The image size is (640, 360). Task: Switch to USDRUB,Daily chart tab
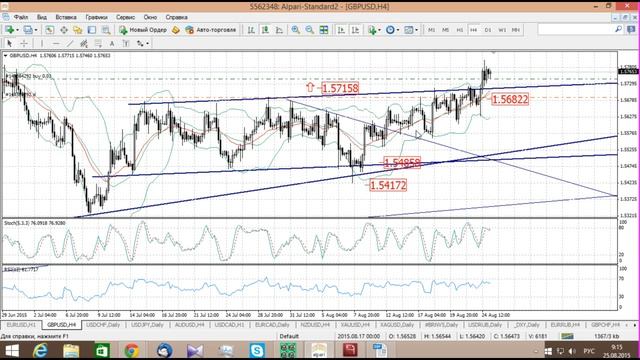point(484,325)
